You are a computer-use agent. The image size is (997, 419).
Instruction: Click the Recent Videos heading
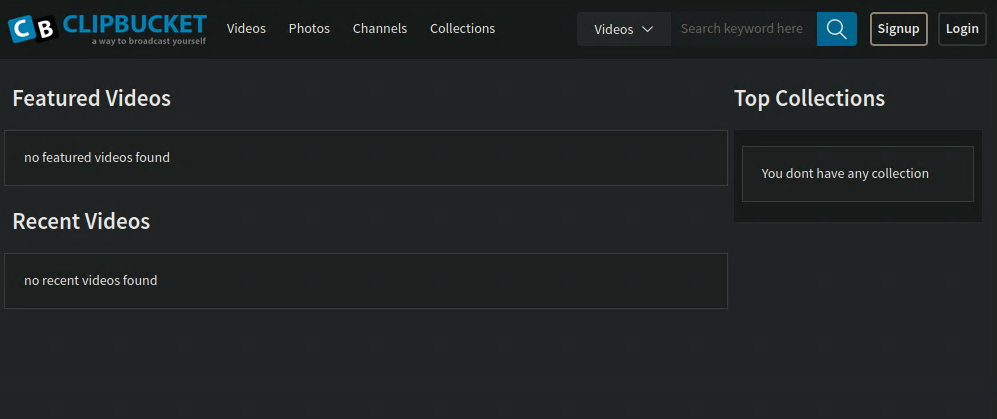coord(81,221)
